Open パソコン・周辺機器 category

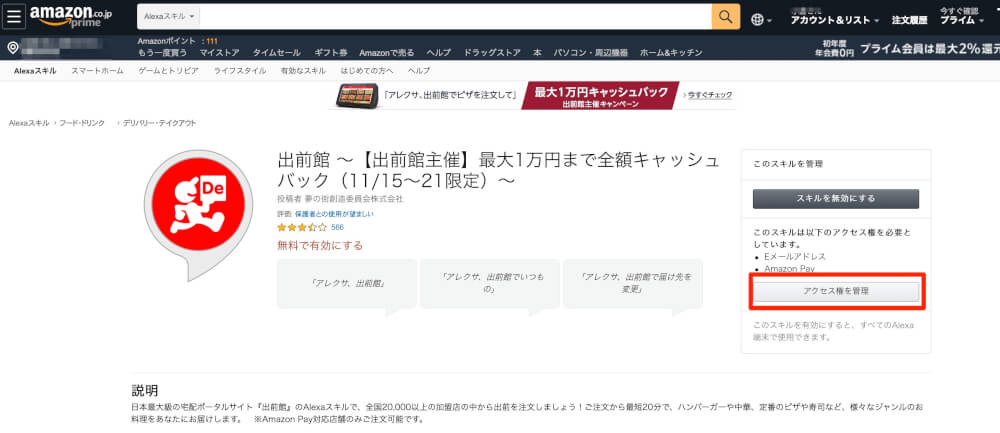click(x=590, y=52)
